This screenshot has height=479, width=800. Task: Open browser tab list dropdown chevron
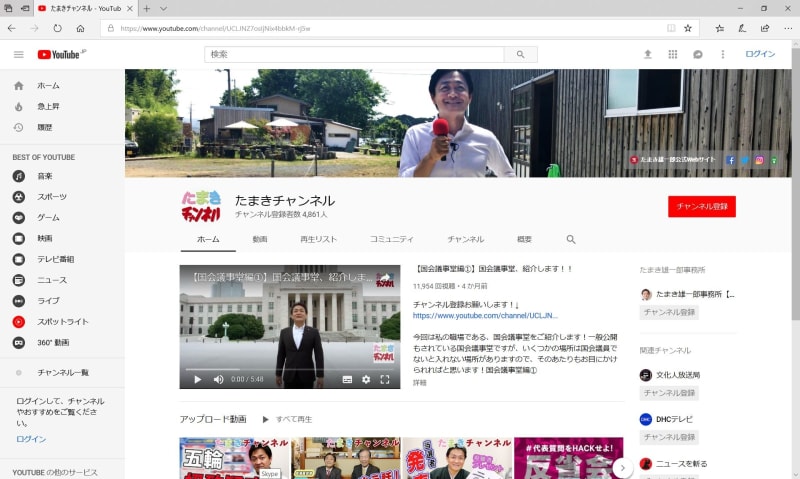tap(163, 8)
